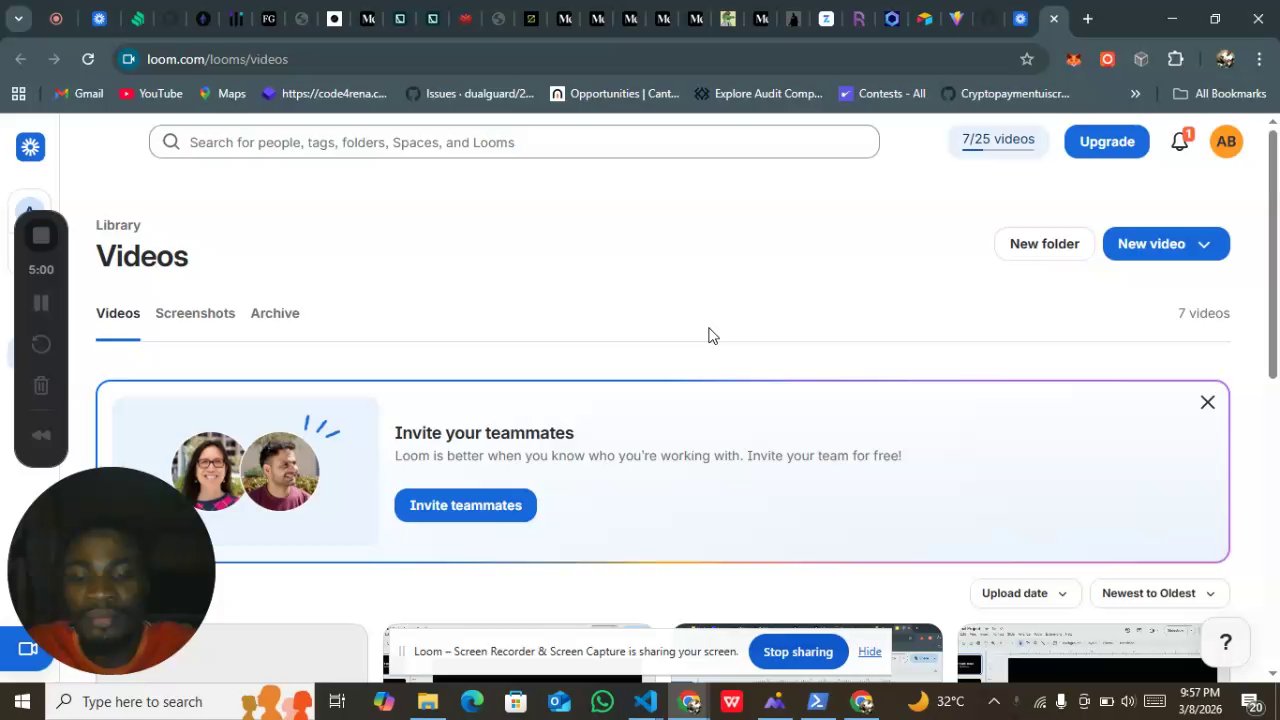Open YouTube bookmark

coord(150,93)
